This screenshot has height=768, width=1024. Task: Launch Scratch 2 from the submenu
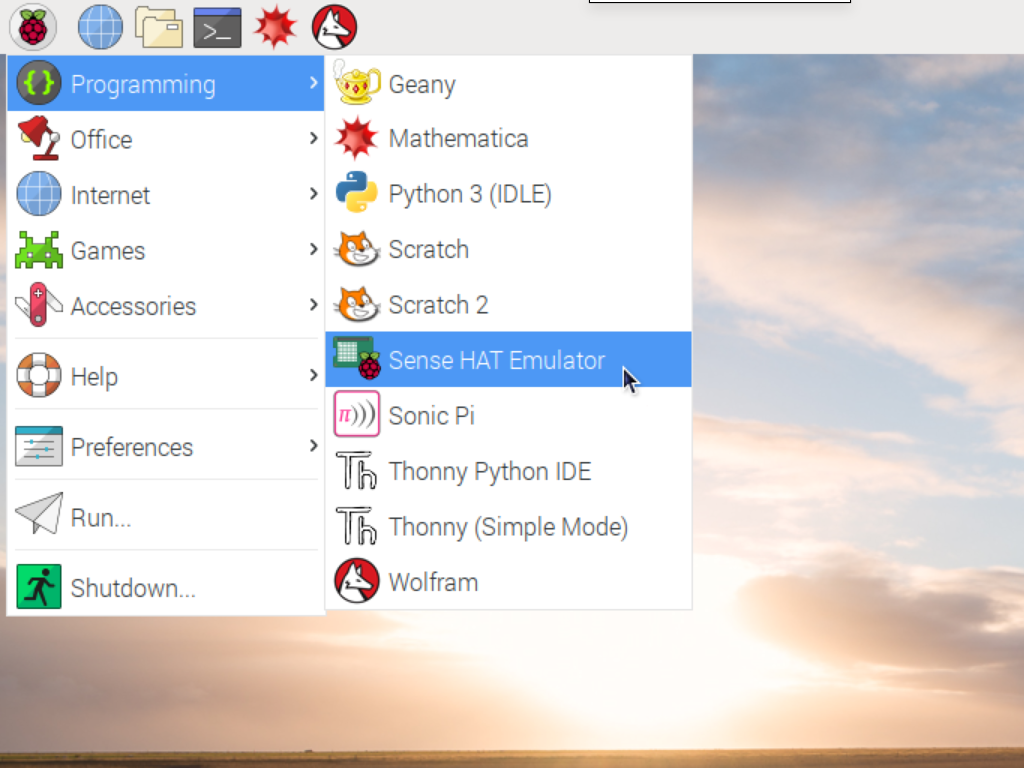pyautogui.click(x=509, y=304)
